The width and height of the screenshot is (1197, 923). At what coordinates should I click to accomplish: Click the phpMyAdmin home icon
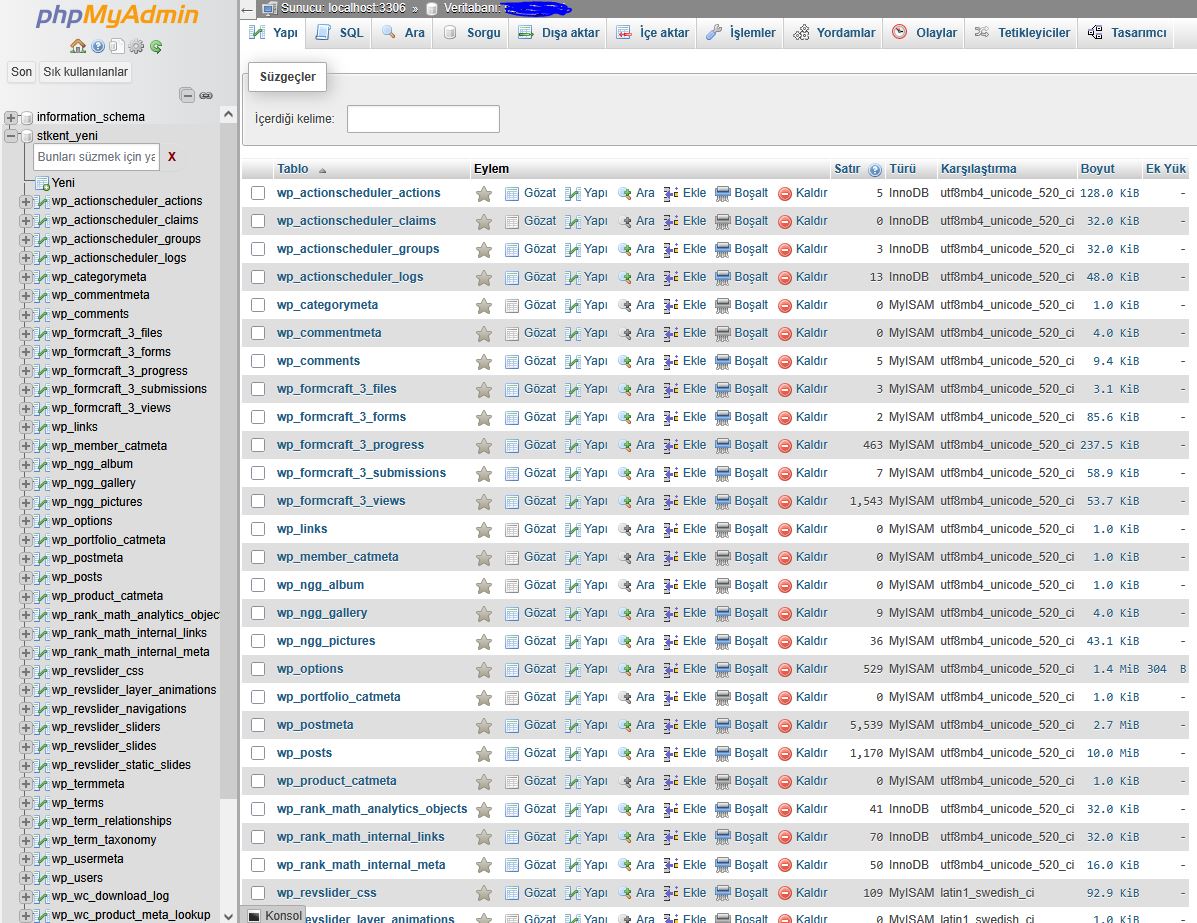tap(78, 47)
